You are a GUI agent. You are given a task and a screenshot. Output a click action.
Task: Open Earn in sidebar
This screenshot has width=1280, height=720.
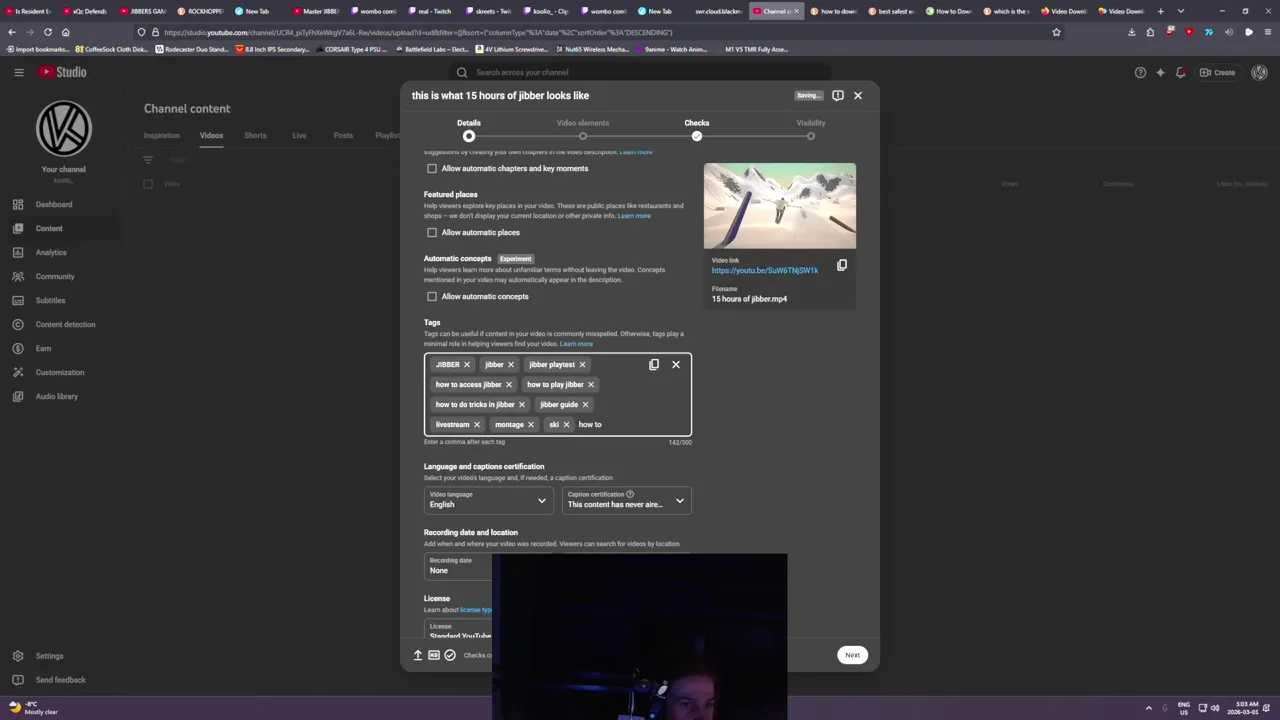45,348
